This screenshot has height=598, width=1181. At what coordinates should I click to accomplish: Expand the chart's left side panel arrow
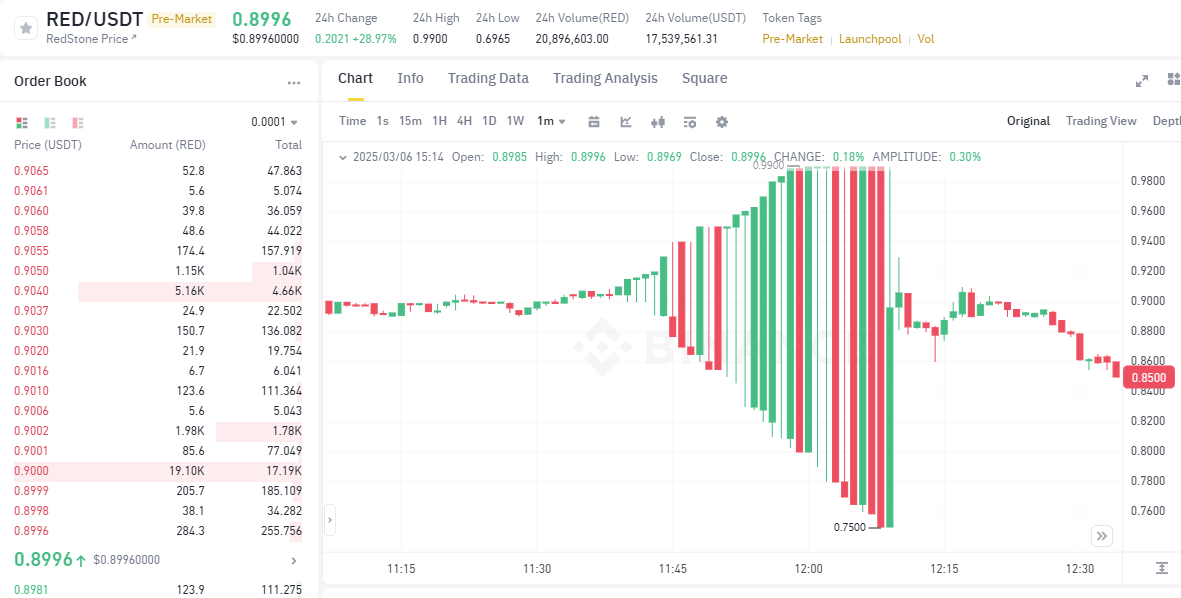pyautogui.click(x=330, y=520)
